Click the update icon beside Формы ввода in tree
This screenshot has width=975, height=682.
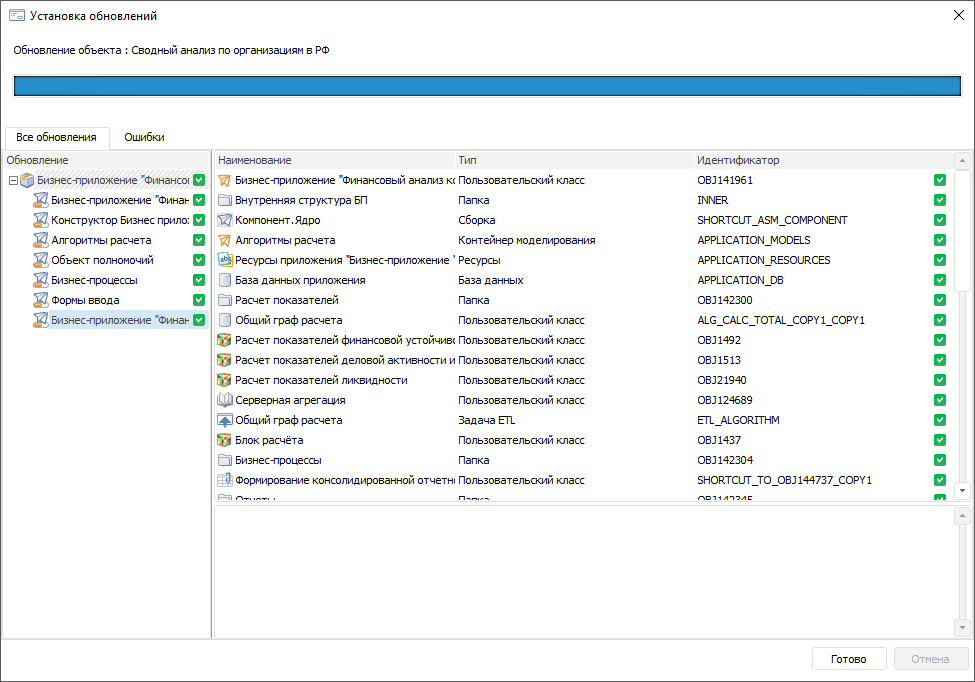coord(40,300)
